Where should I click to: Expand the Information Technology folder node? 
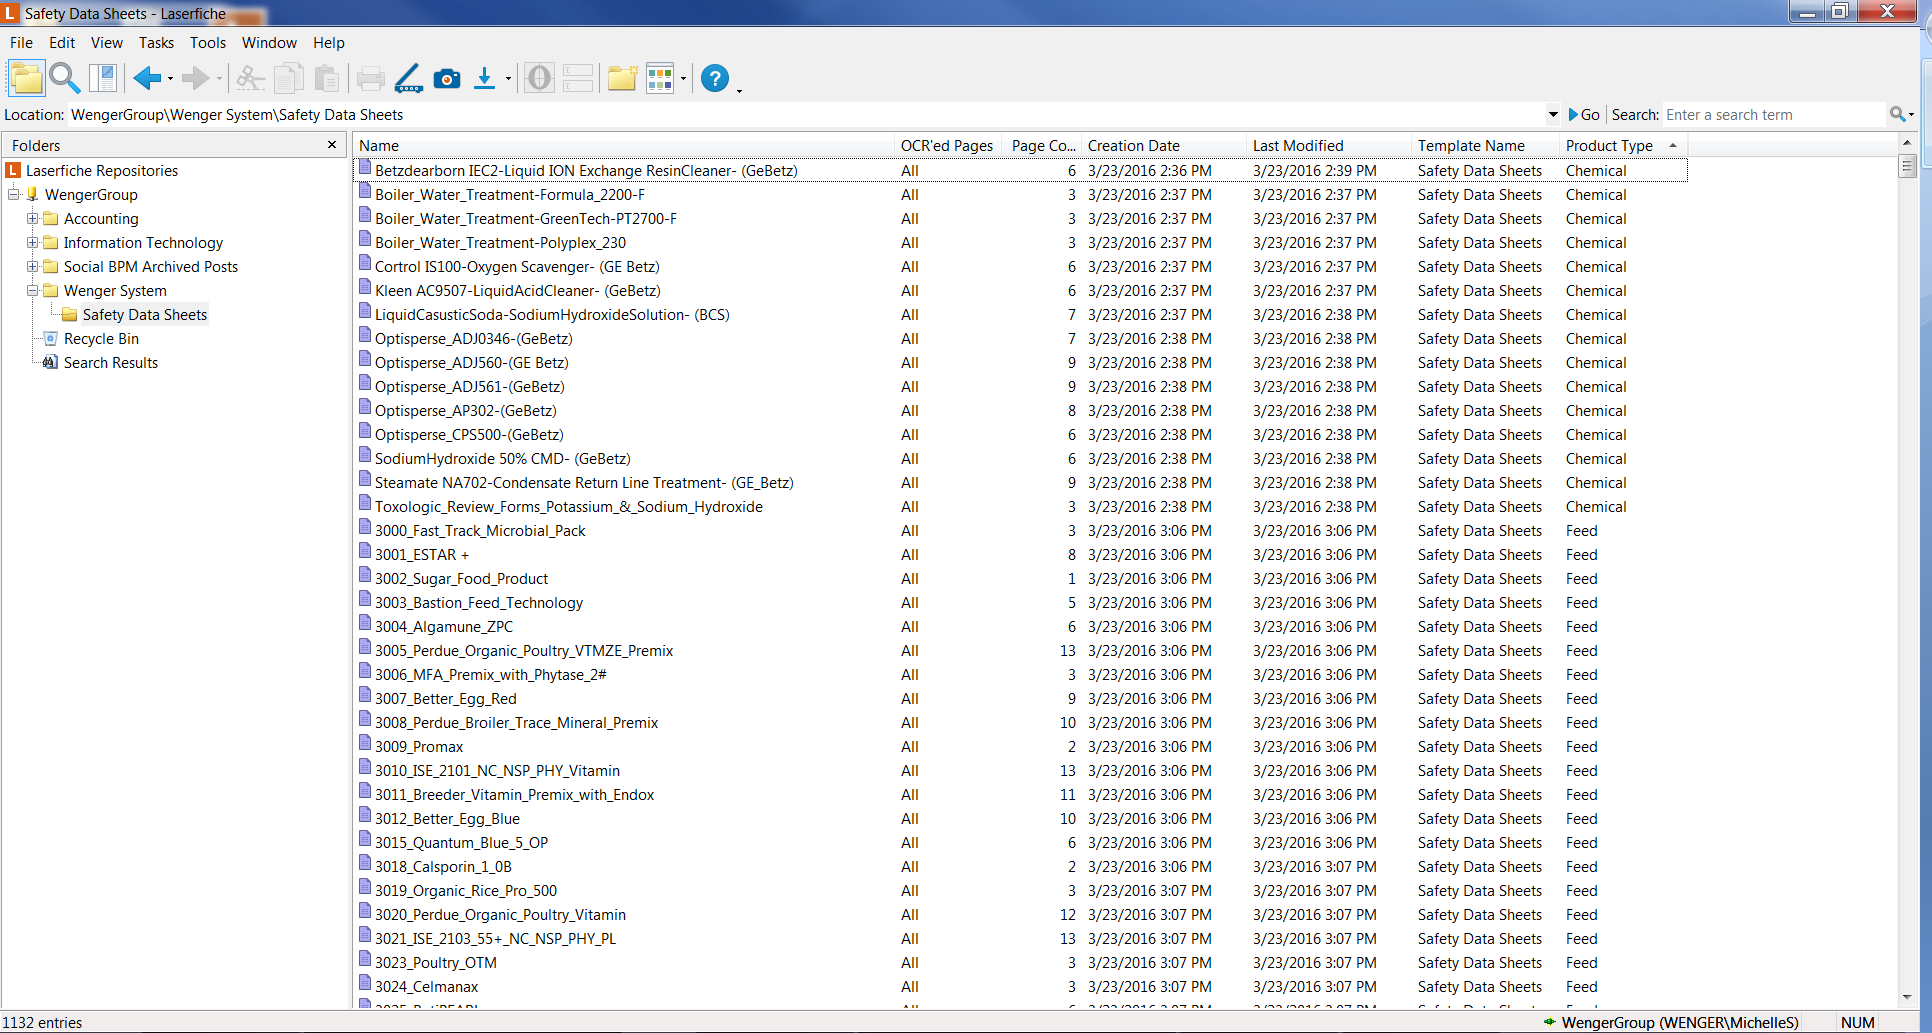33,242
